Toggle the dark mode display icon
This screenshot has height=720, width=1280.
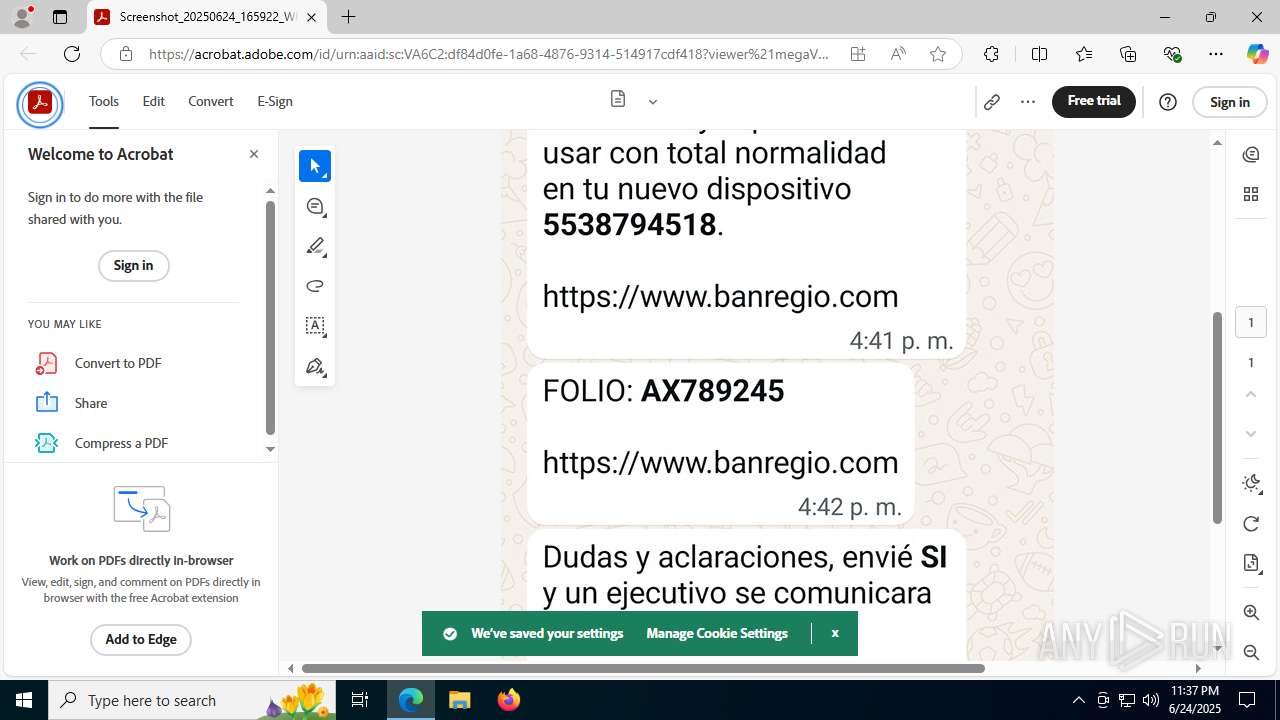point(1250,484)
